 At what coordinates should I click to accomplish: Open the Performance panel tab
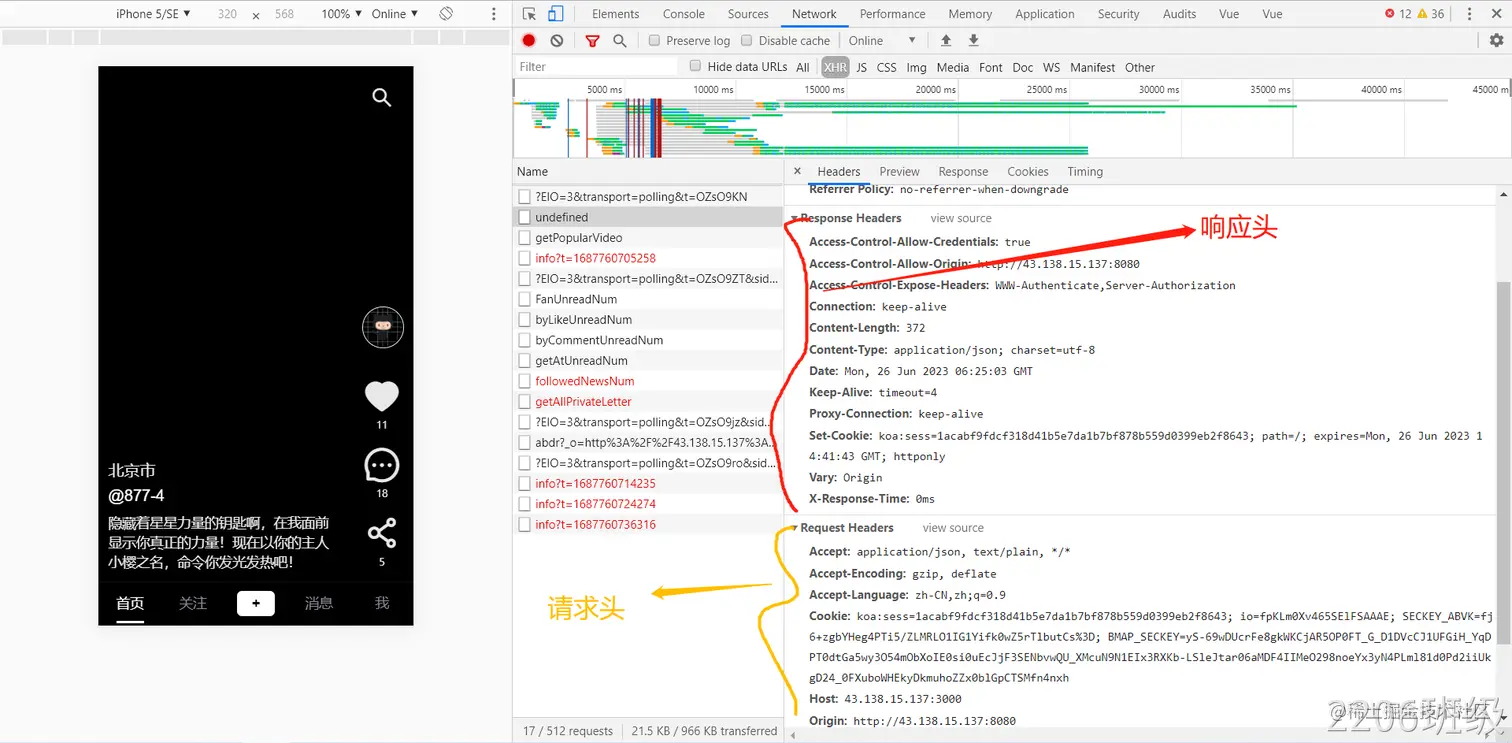click(892, 14)
